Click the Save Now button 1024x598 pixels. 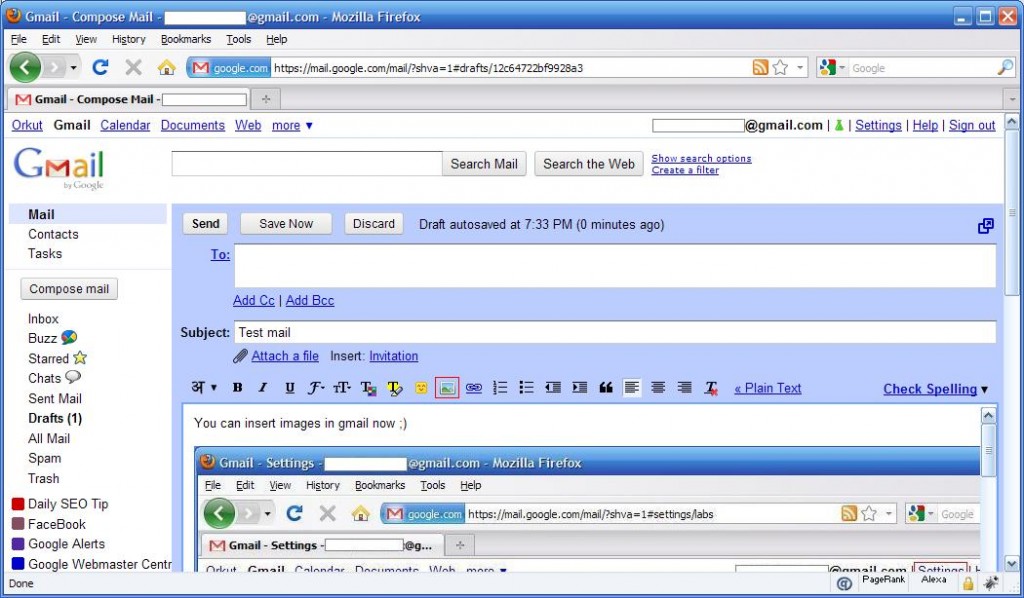[286, 224]
